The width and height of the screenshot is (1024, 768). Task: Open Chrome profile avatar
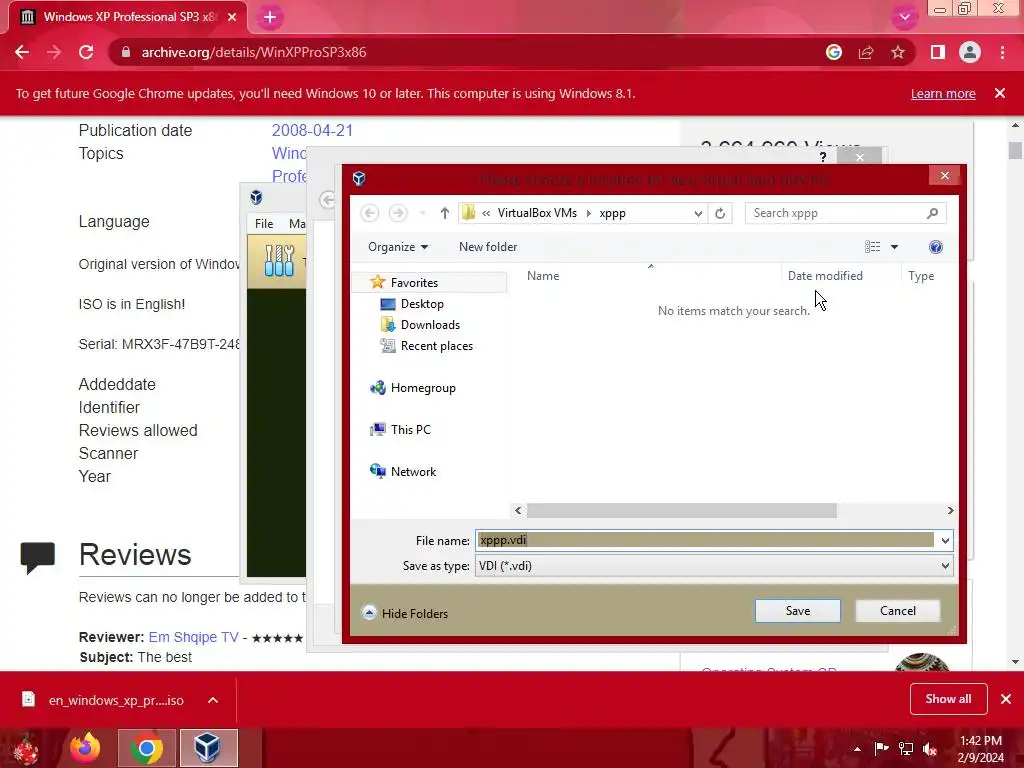pyautogui.click(x=970, y=52)
